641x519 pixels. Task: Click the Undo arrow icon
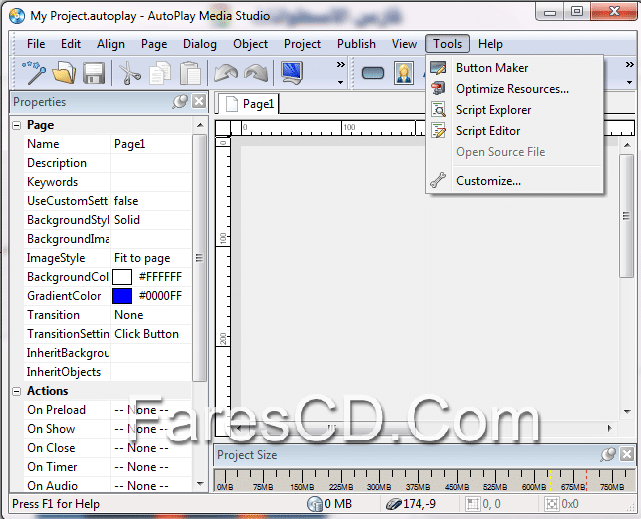[226, 73]
